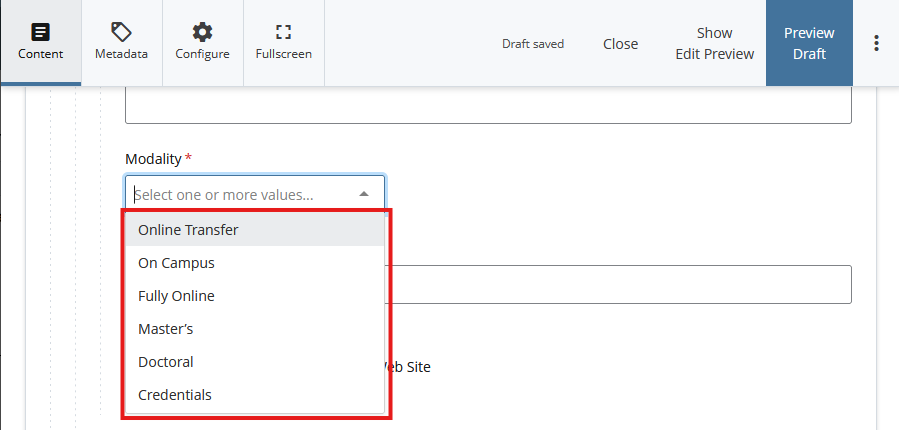
Task: Open the three-dot more options menu
Action: [876, 43]
